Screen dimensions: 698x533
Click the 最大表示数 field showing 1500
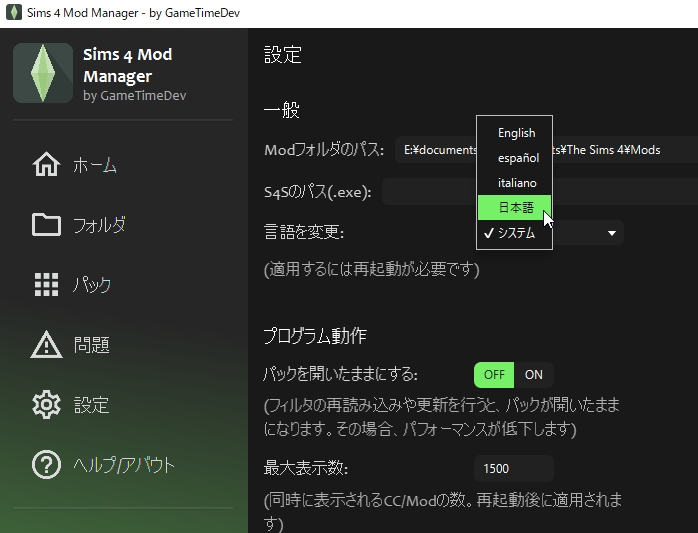(514, 468)
